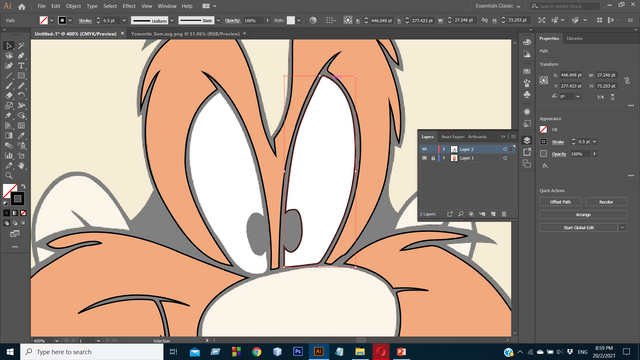640x360 pixels.
Task: Click Stroke swatch in Properties Appearance
Action: coord(544,142)
